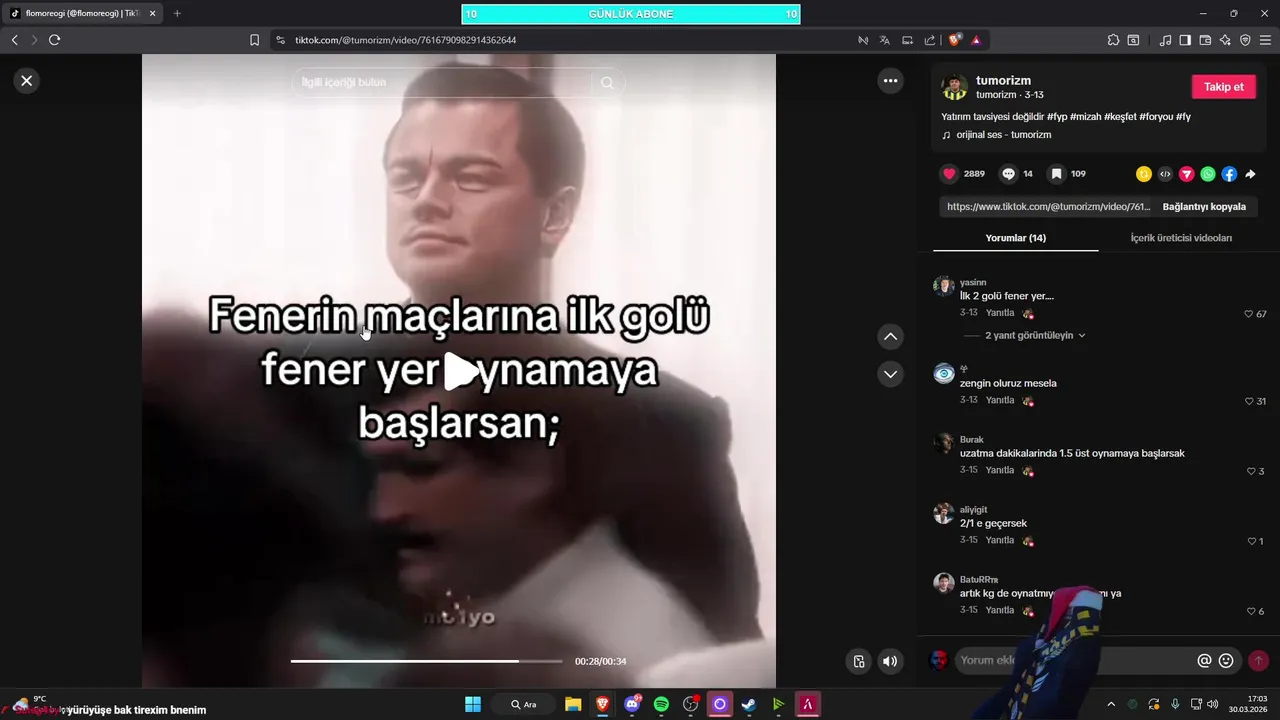The width and height of the screenshot is (1280, 720).
Task: Open Discord from the taskbar
Action: 632,704
